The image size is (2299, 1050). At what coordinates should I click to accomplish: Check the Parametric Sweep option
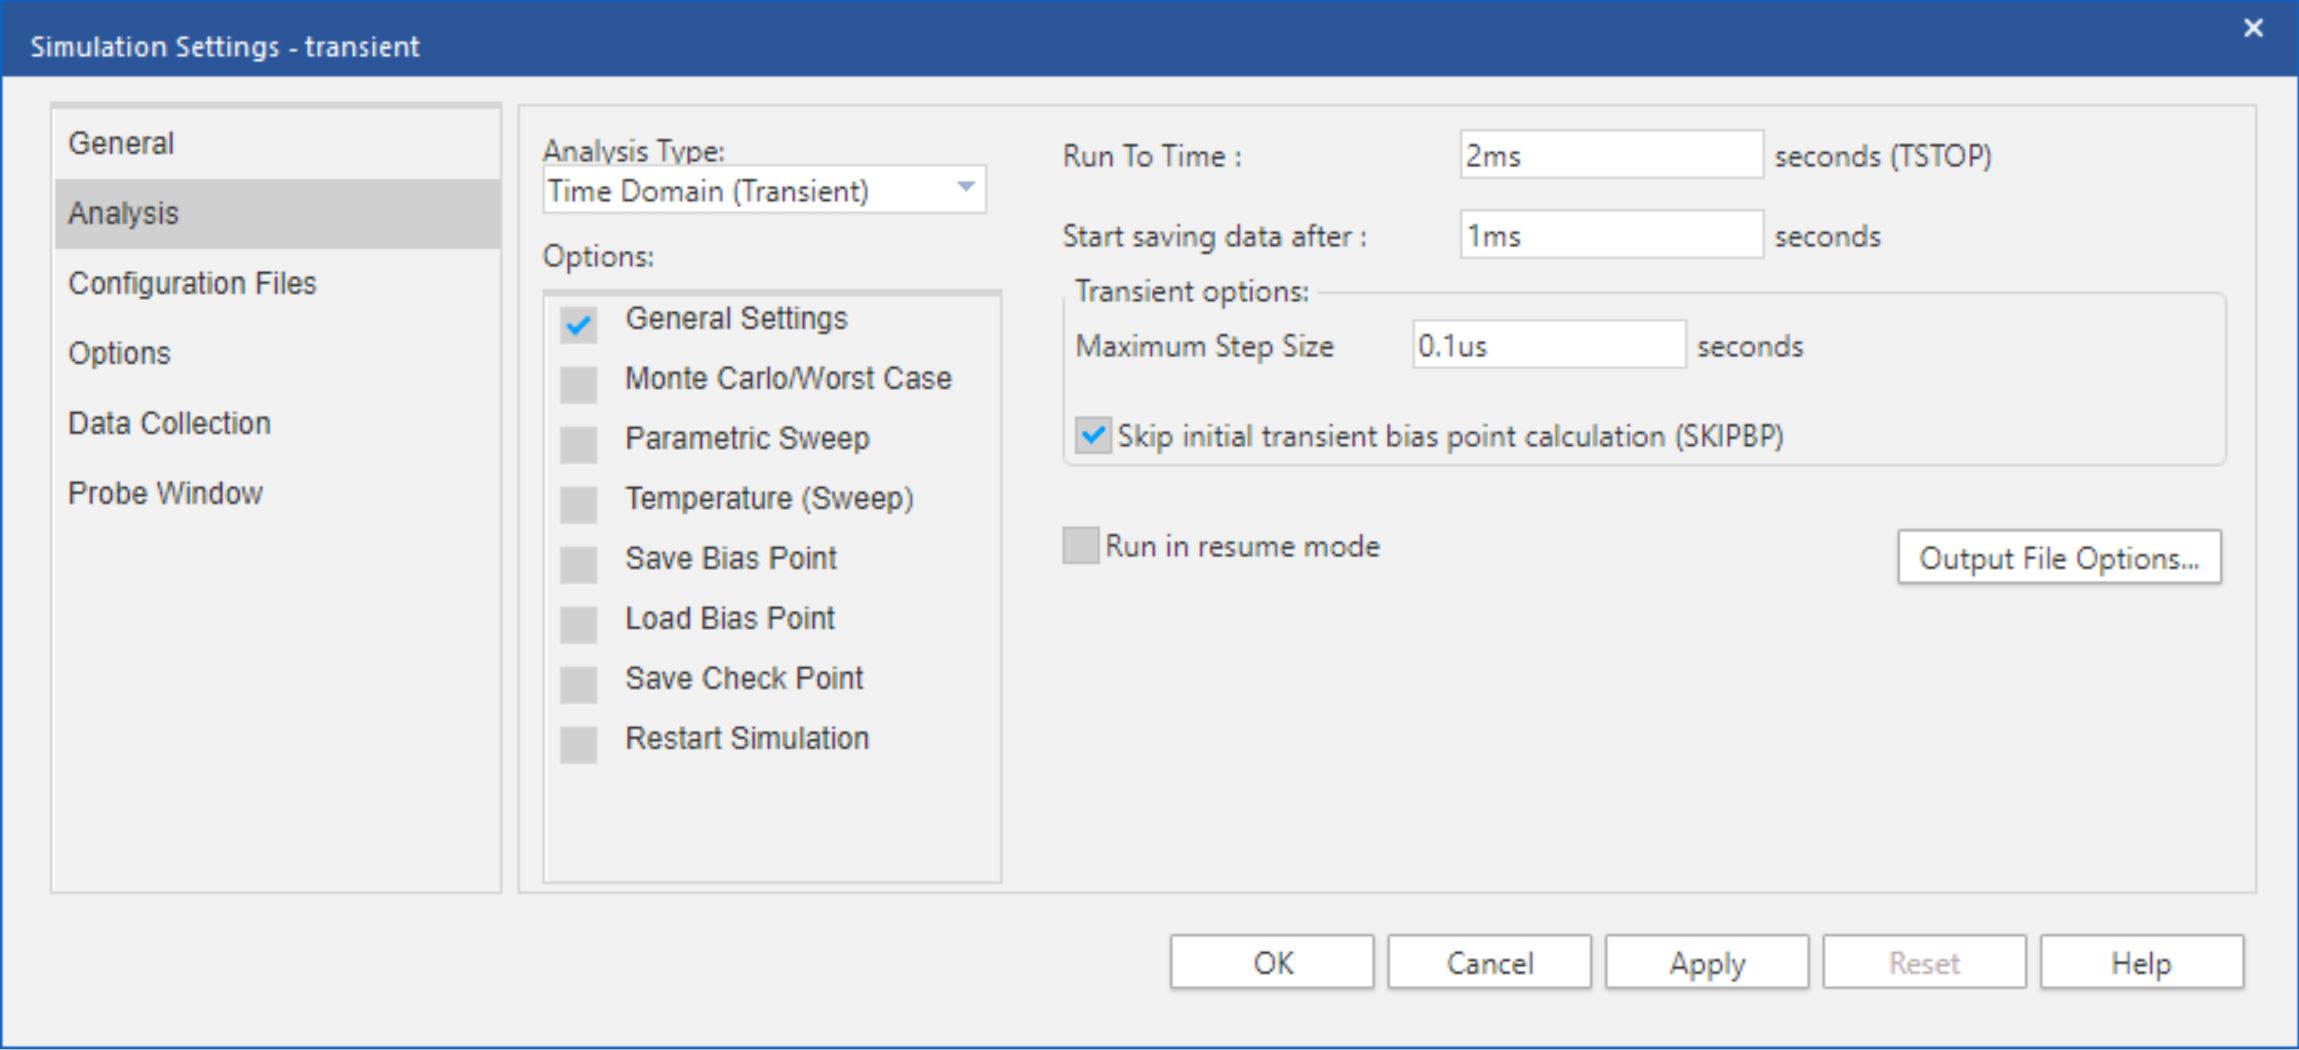click(x=578, y=444)
